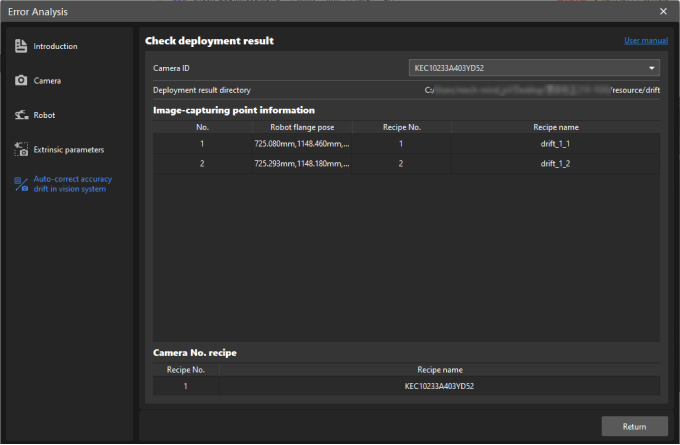680x445 pixels.
Task: Select the pose cell 725.293mm,1148.180mm
Action: pos(302,164)
